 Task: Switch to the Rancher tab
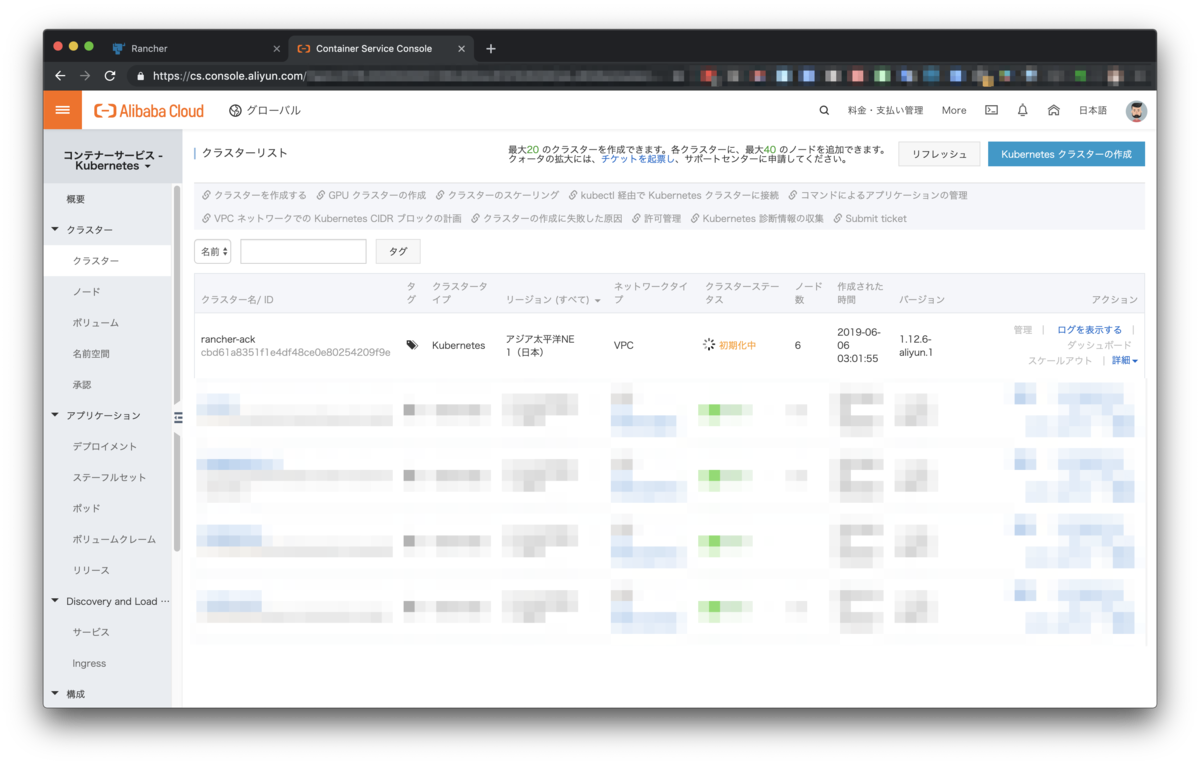[196, 49]
